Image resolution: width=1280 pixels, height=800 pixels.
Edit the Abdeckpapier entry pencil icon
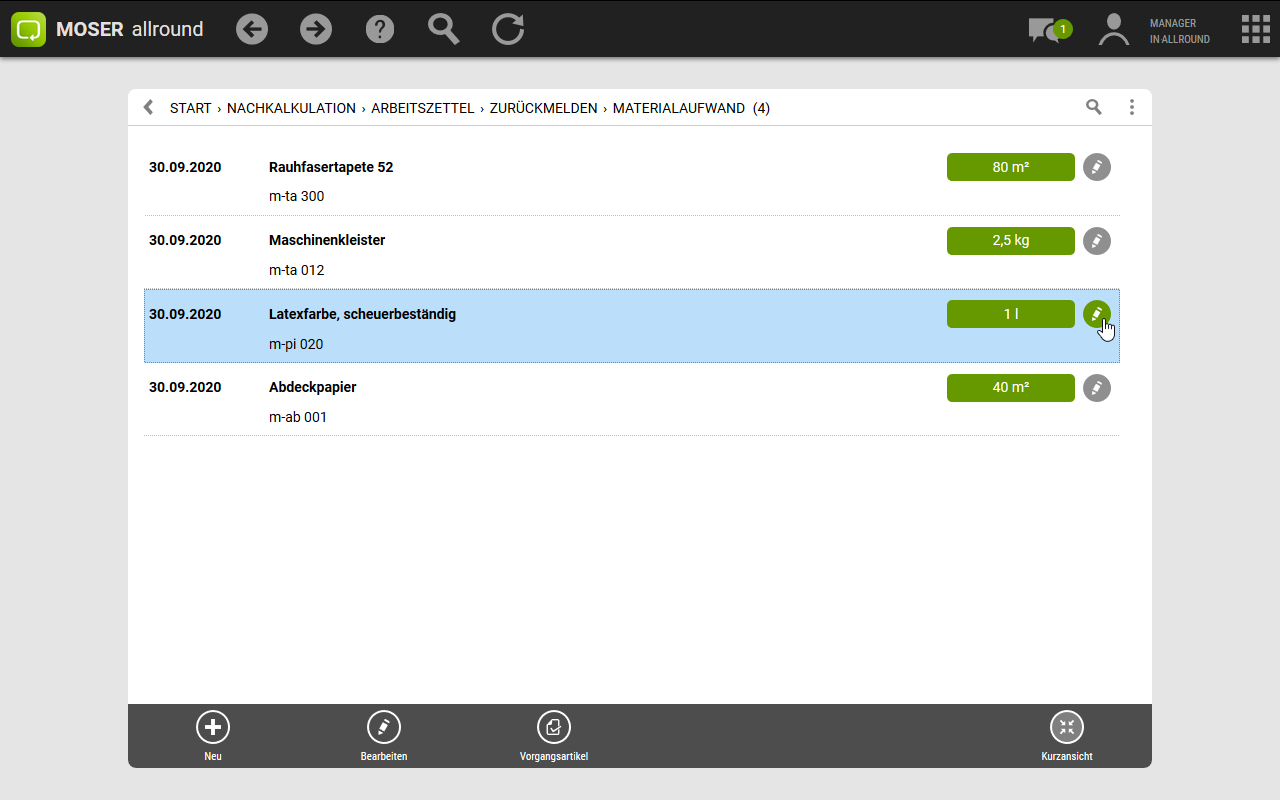tap(1097, 388)
